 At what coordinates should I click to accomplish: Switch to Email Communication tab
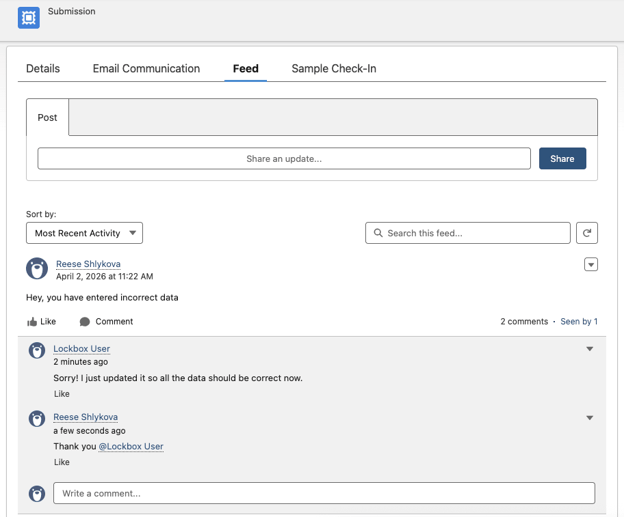pos(146,68)
